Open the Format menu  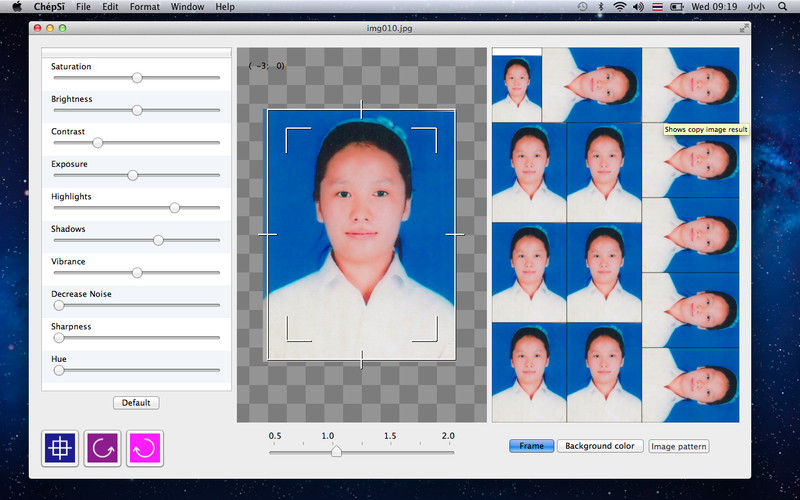(144, 7)
